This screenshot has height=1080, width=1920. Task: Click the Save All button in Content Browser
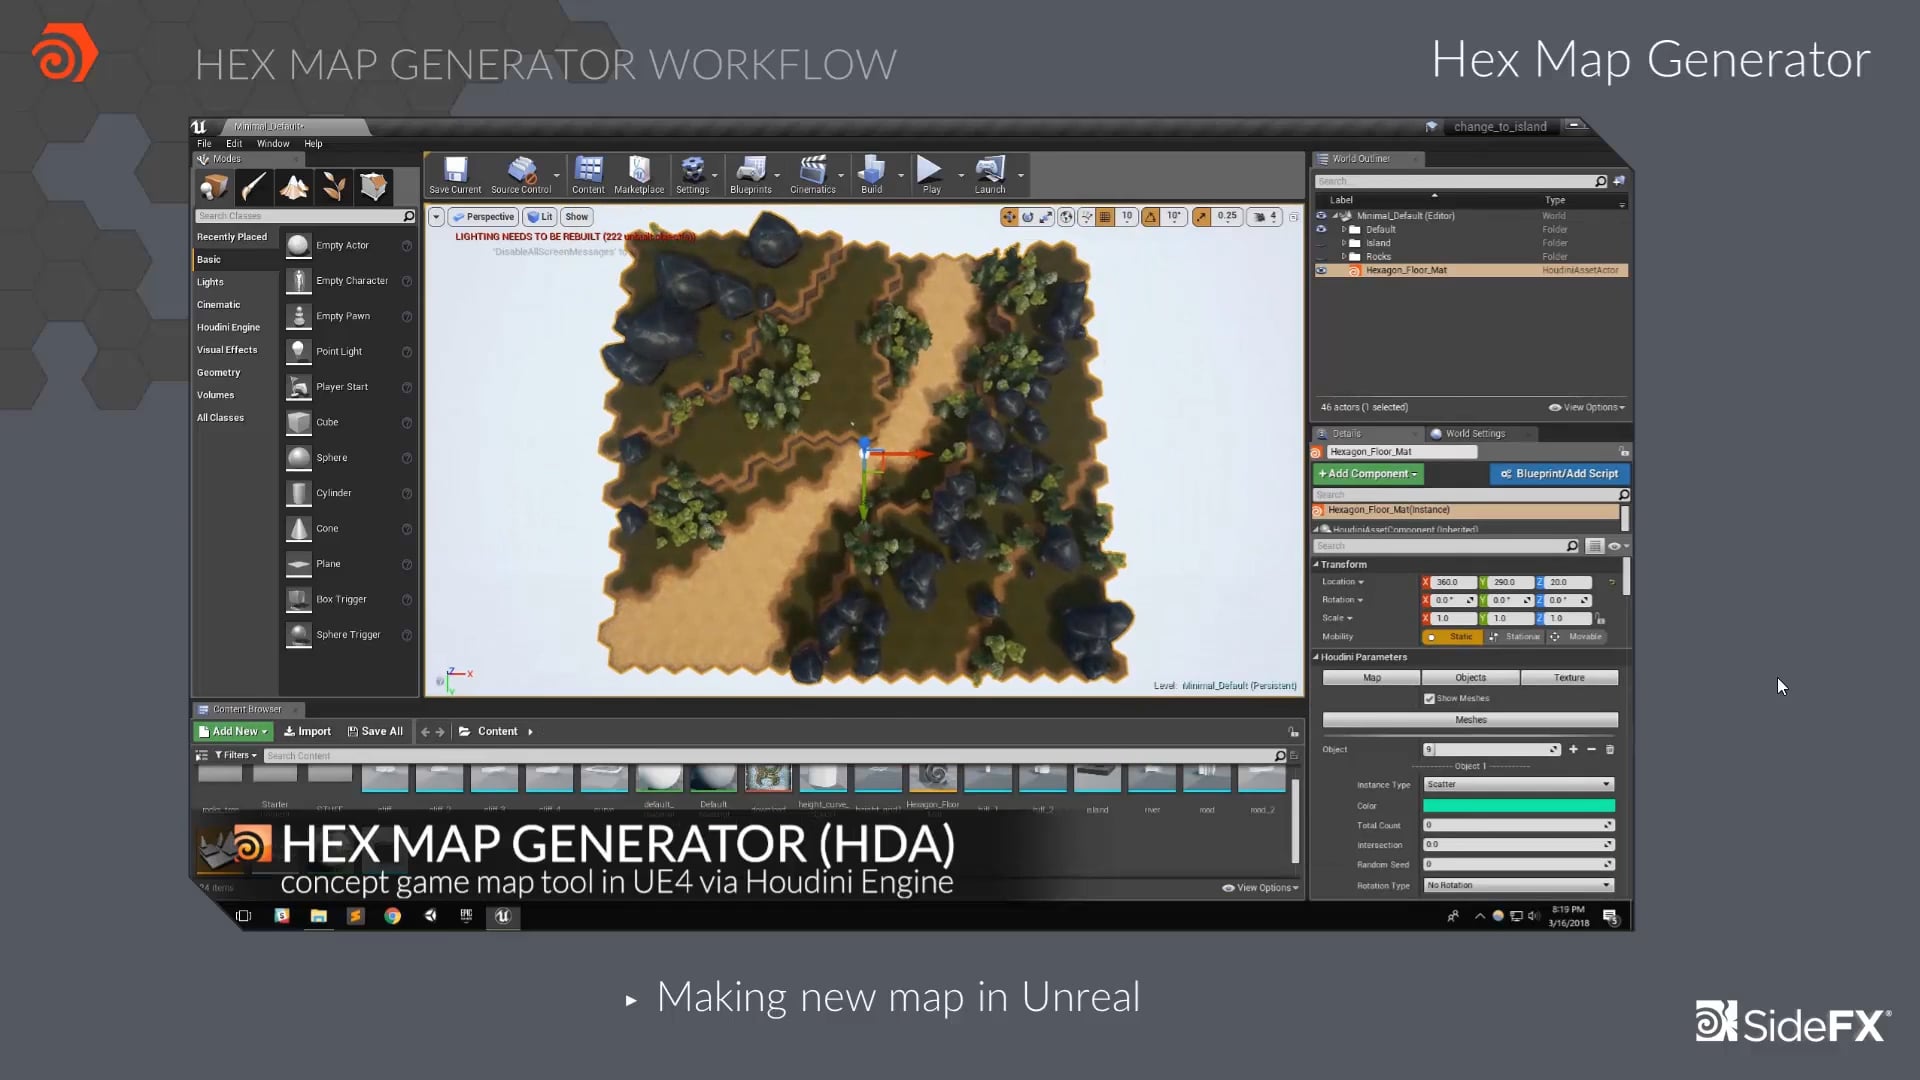375,731
